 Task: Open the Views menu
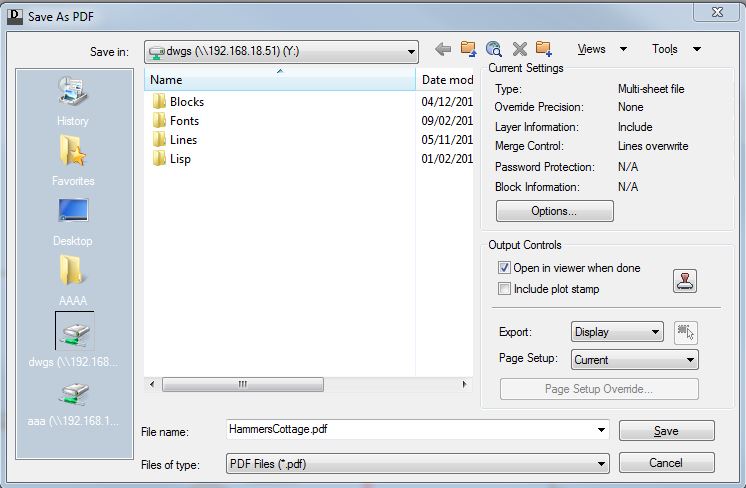602,49
